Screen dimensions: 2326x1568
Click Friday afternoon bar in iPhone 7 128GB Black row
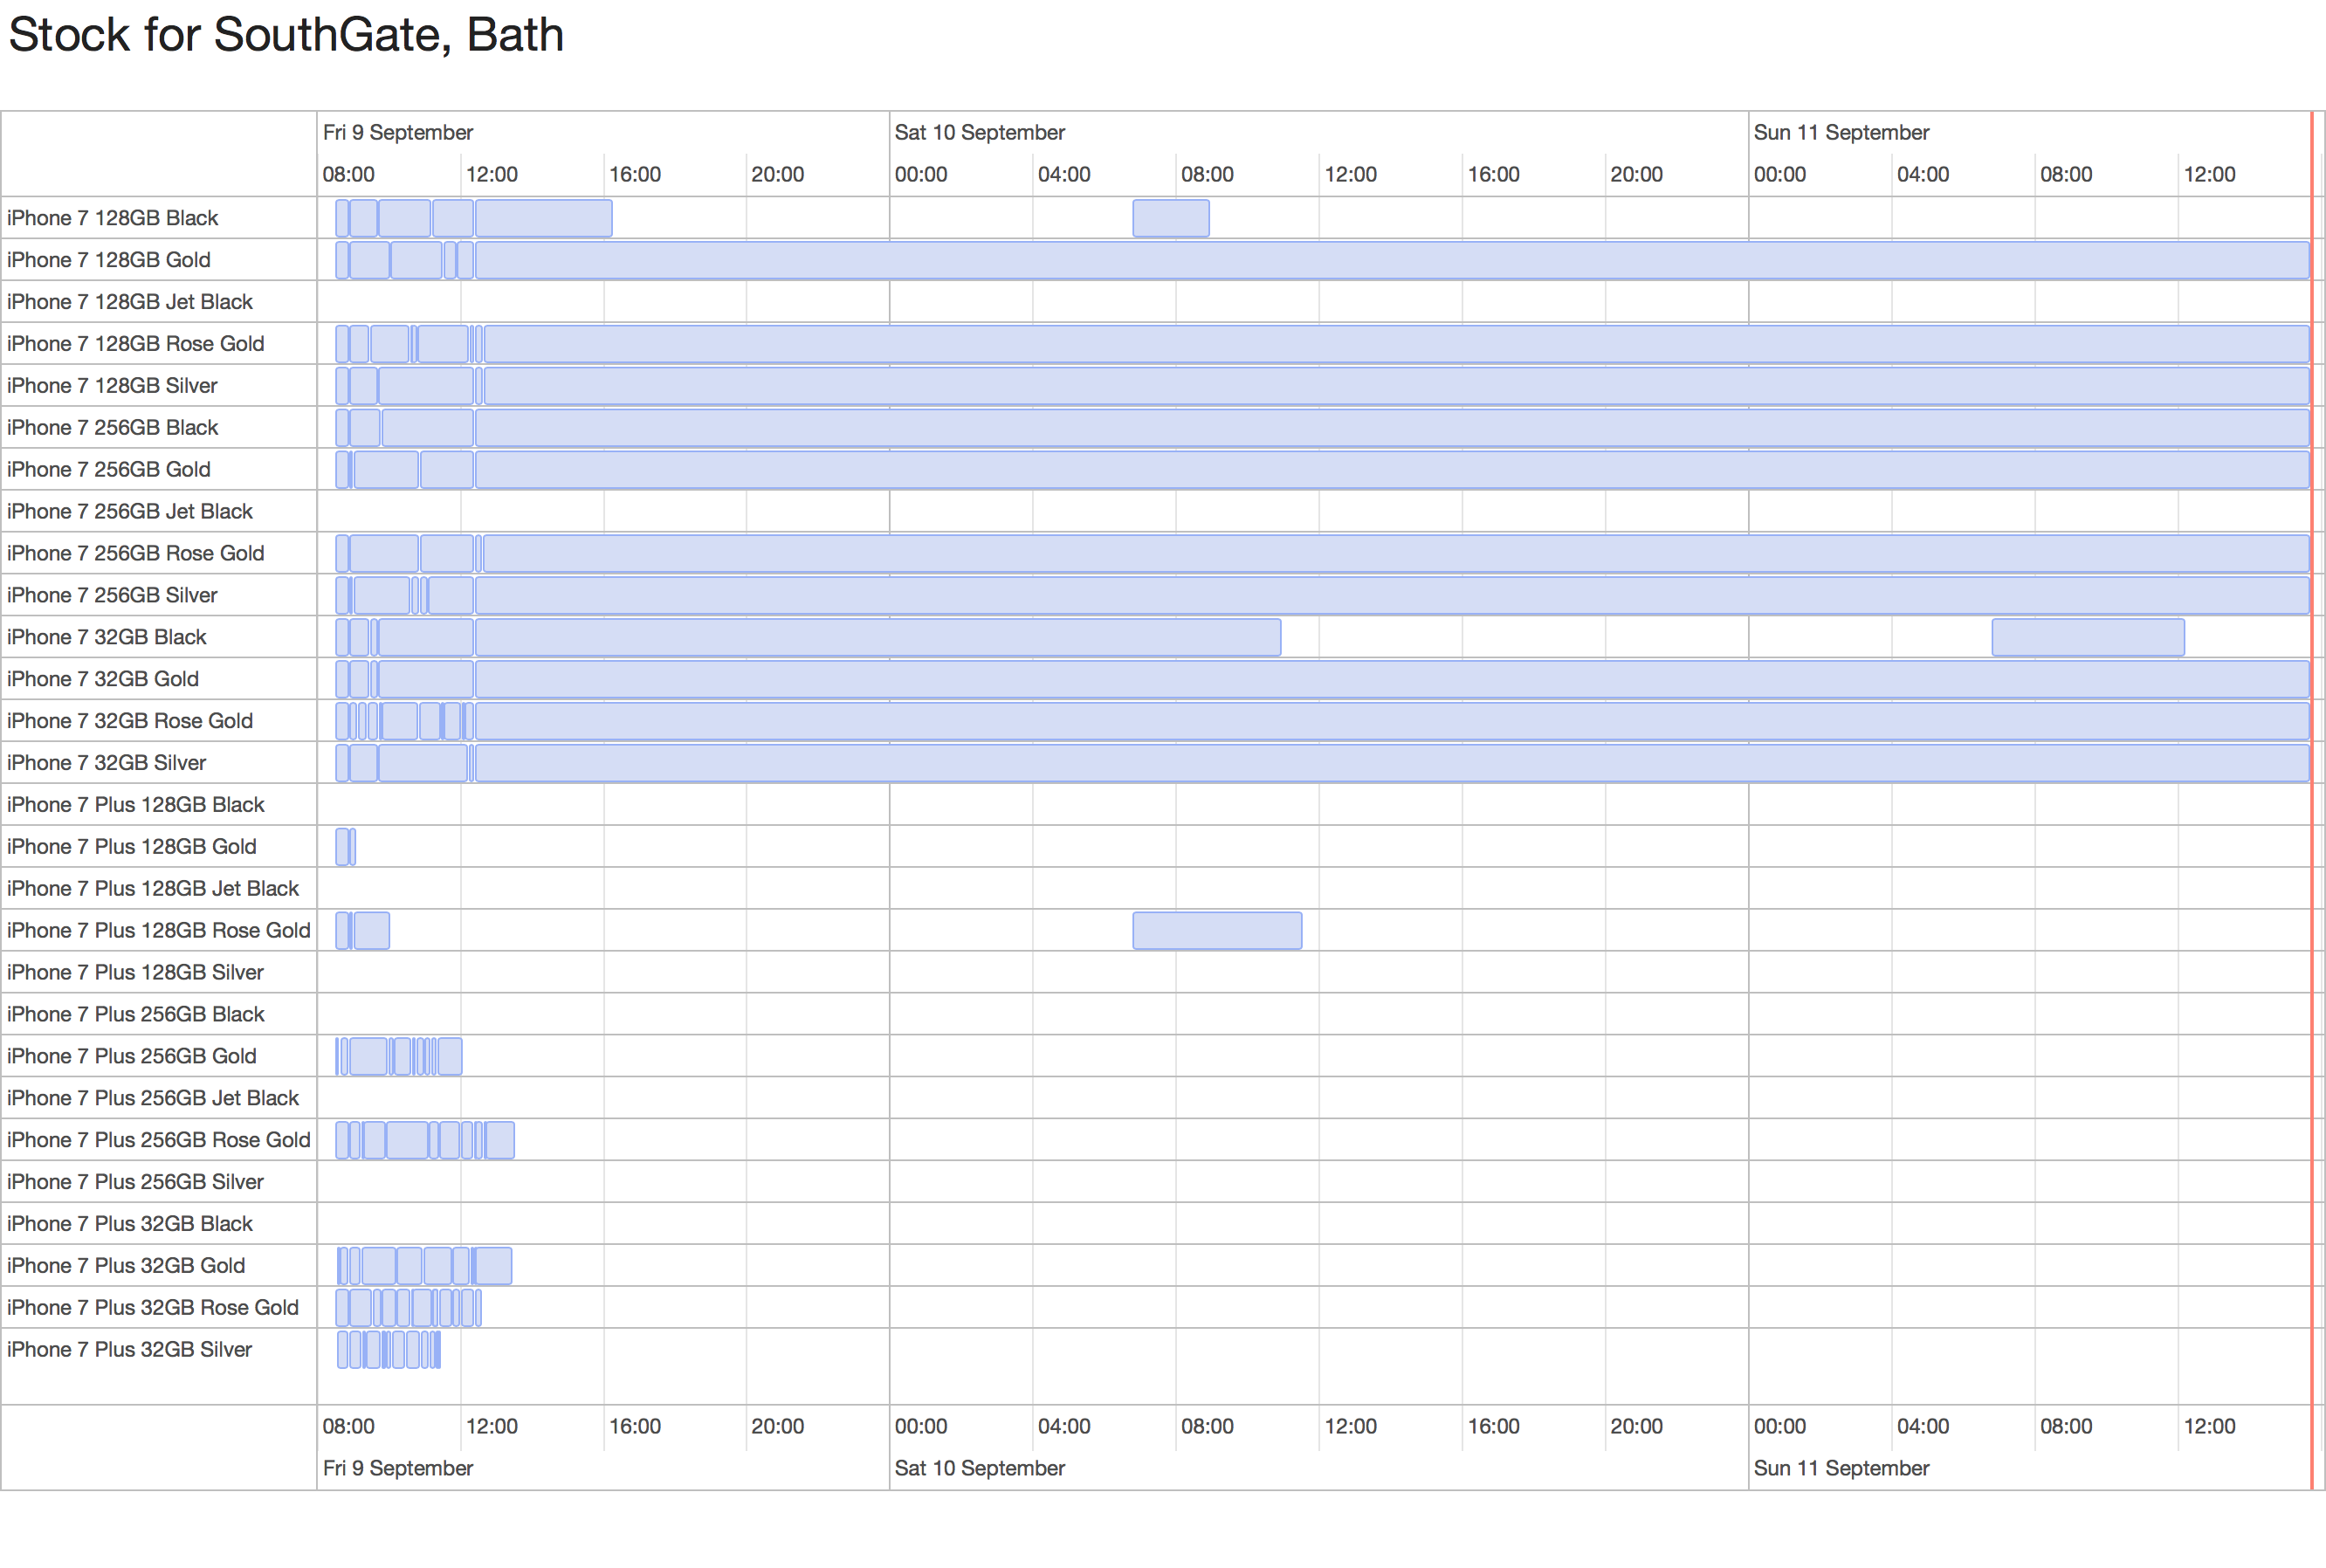click(543, 218)
